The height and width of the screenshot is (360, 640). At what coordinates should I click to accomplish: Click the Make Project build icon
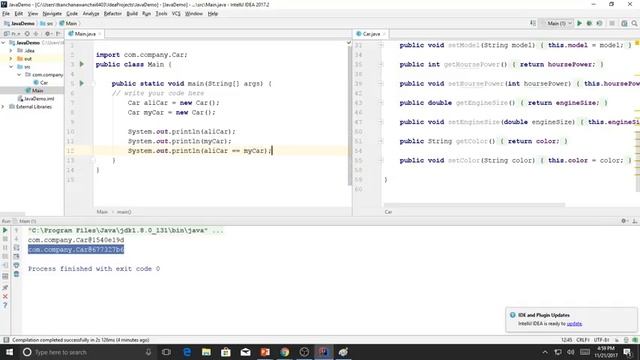point(533,24)
